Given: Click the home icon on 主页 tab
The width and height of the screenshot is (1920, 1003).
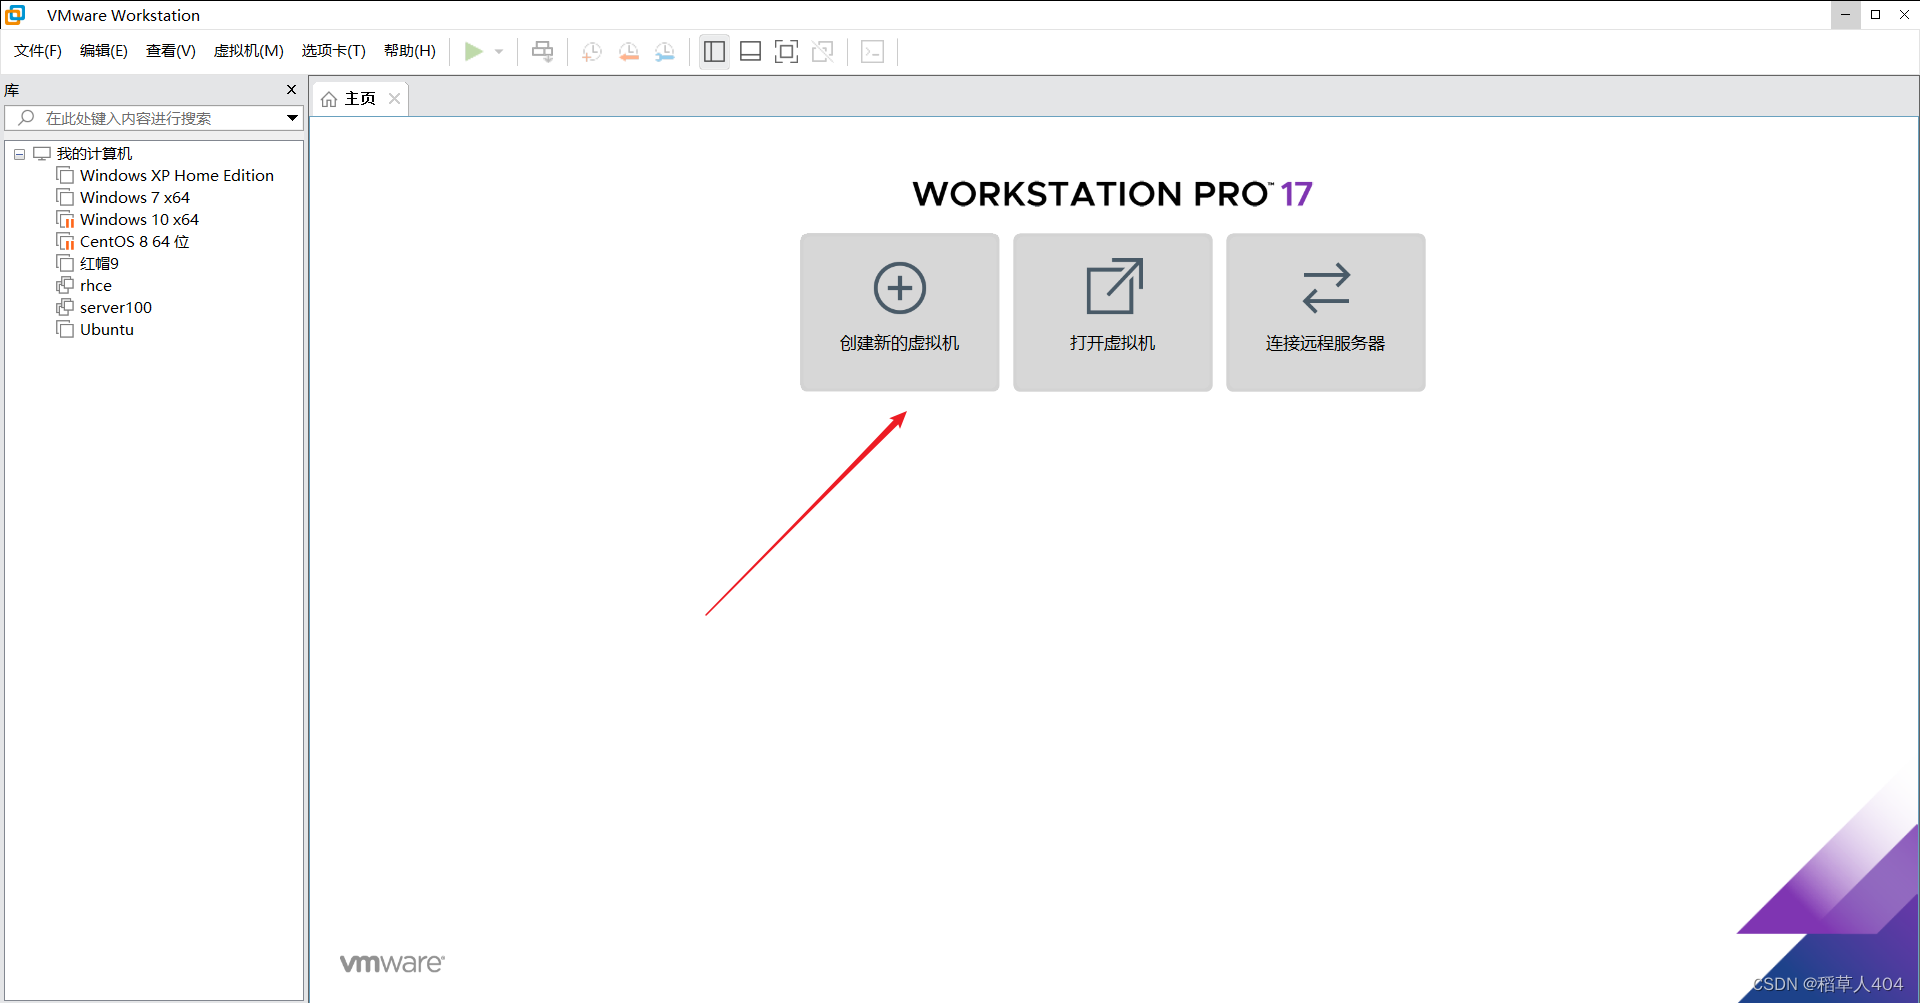Looking at the screenshot, I should (x=328, y=99).
